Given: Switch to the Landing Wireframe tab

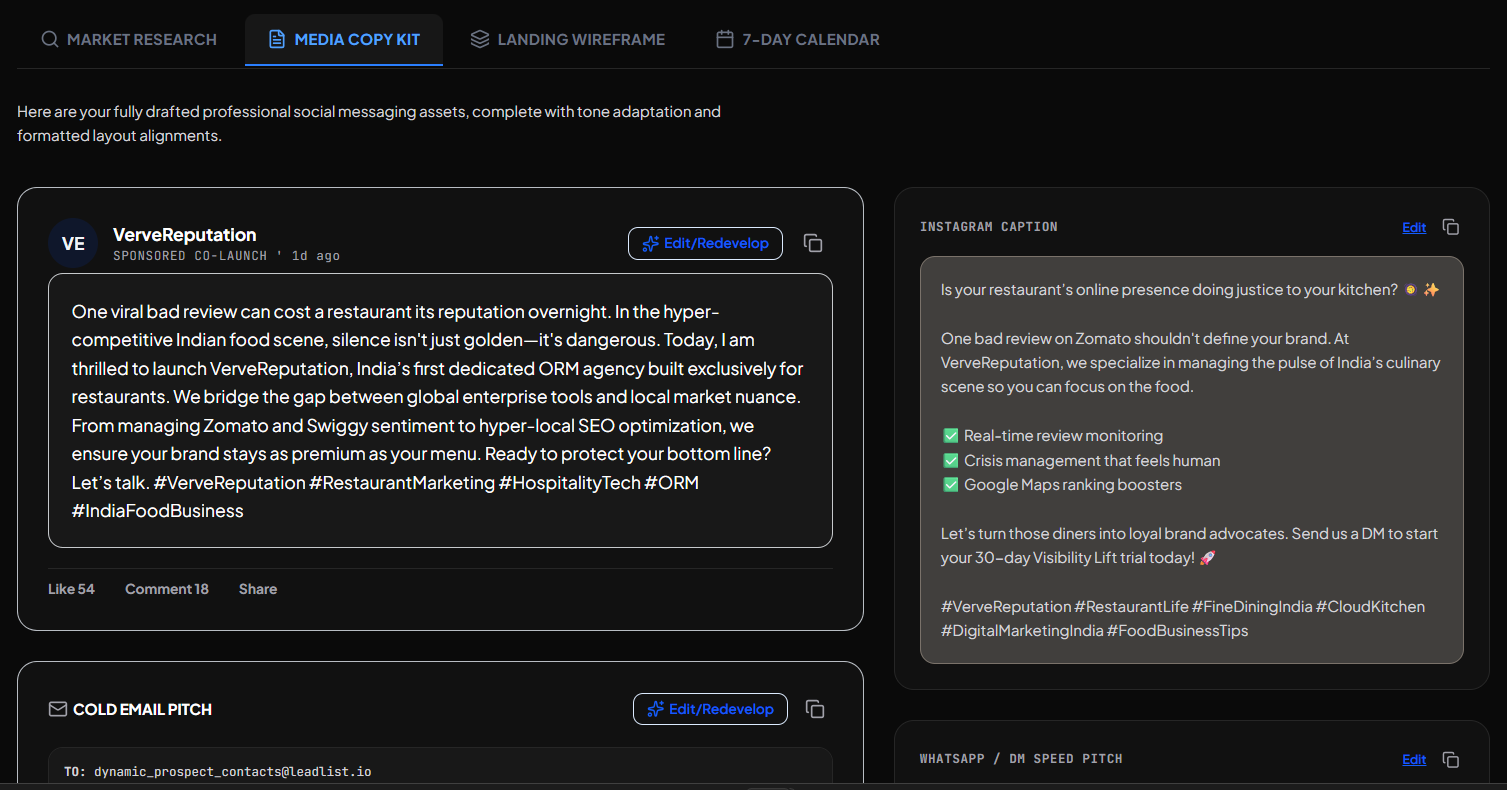Looking at the screenshot, I should [567, 40].
